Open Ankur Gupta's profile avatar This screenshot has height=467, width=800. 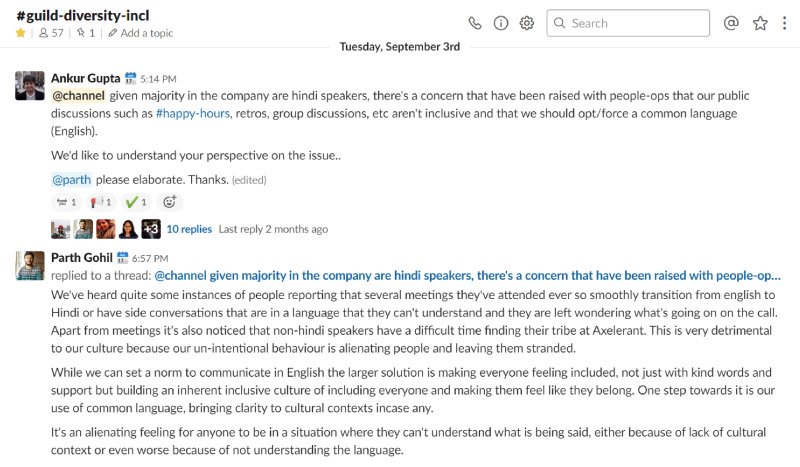(x=30, y=85)
